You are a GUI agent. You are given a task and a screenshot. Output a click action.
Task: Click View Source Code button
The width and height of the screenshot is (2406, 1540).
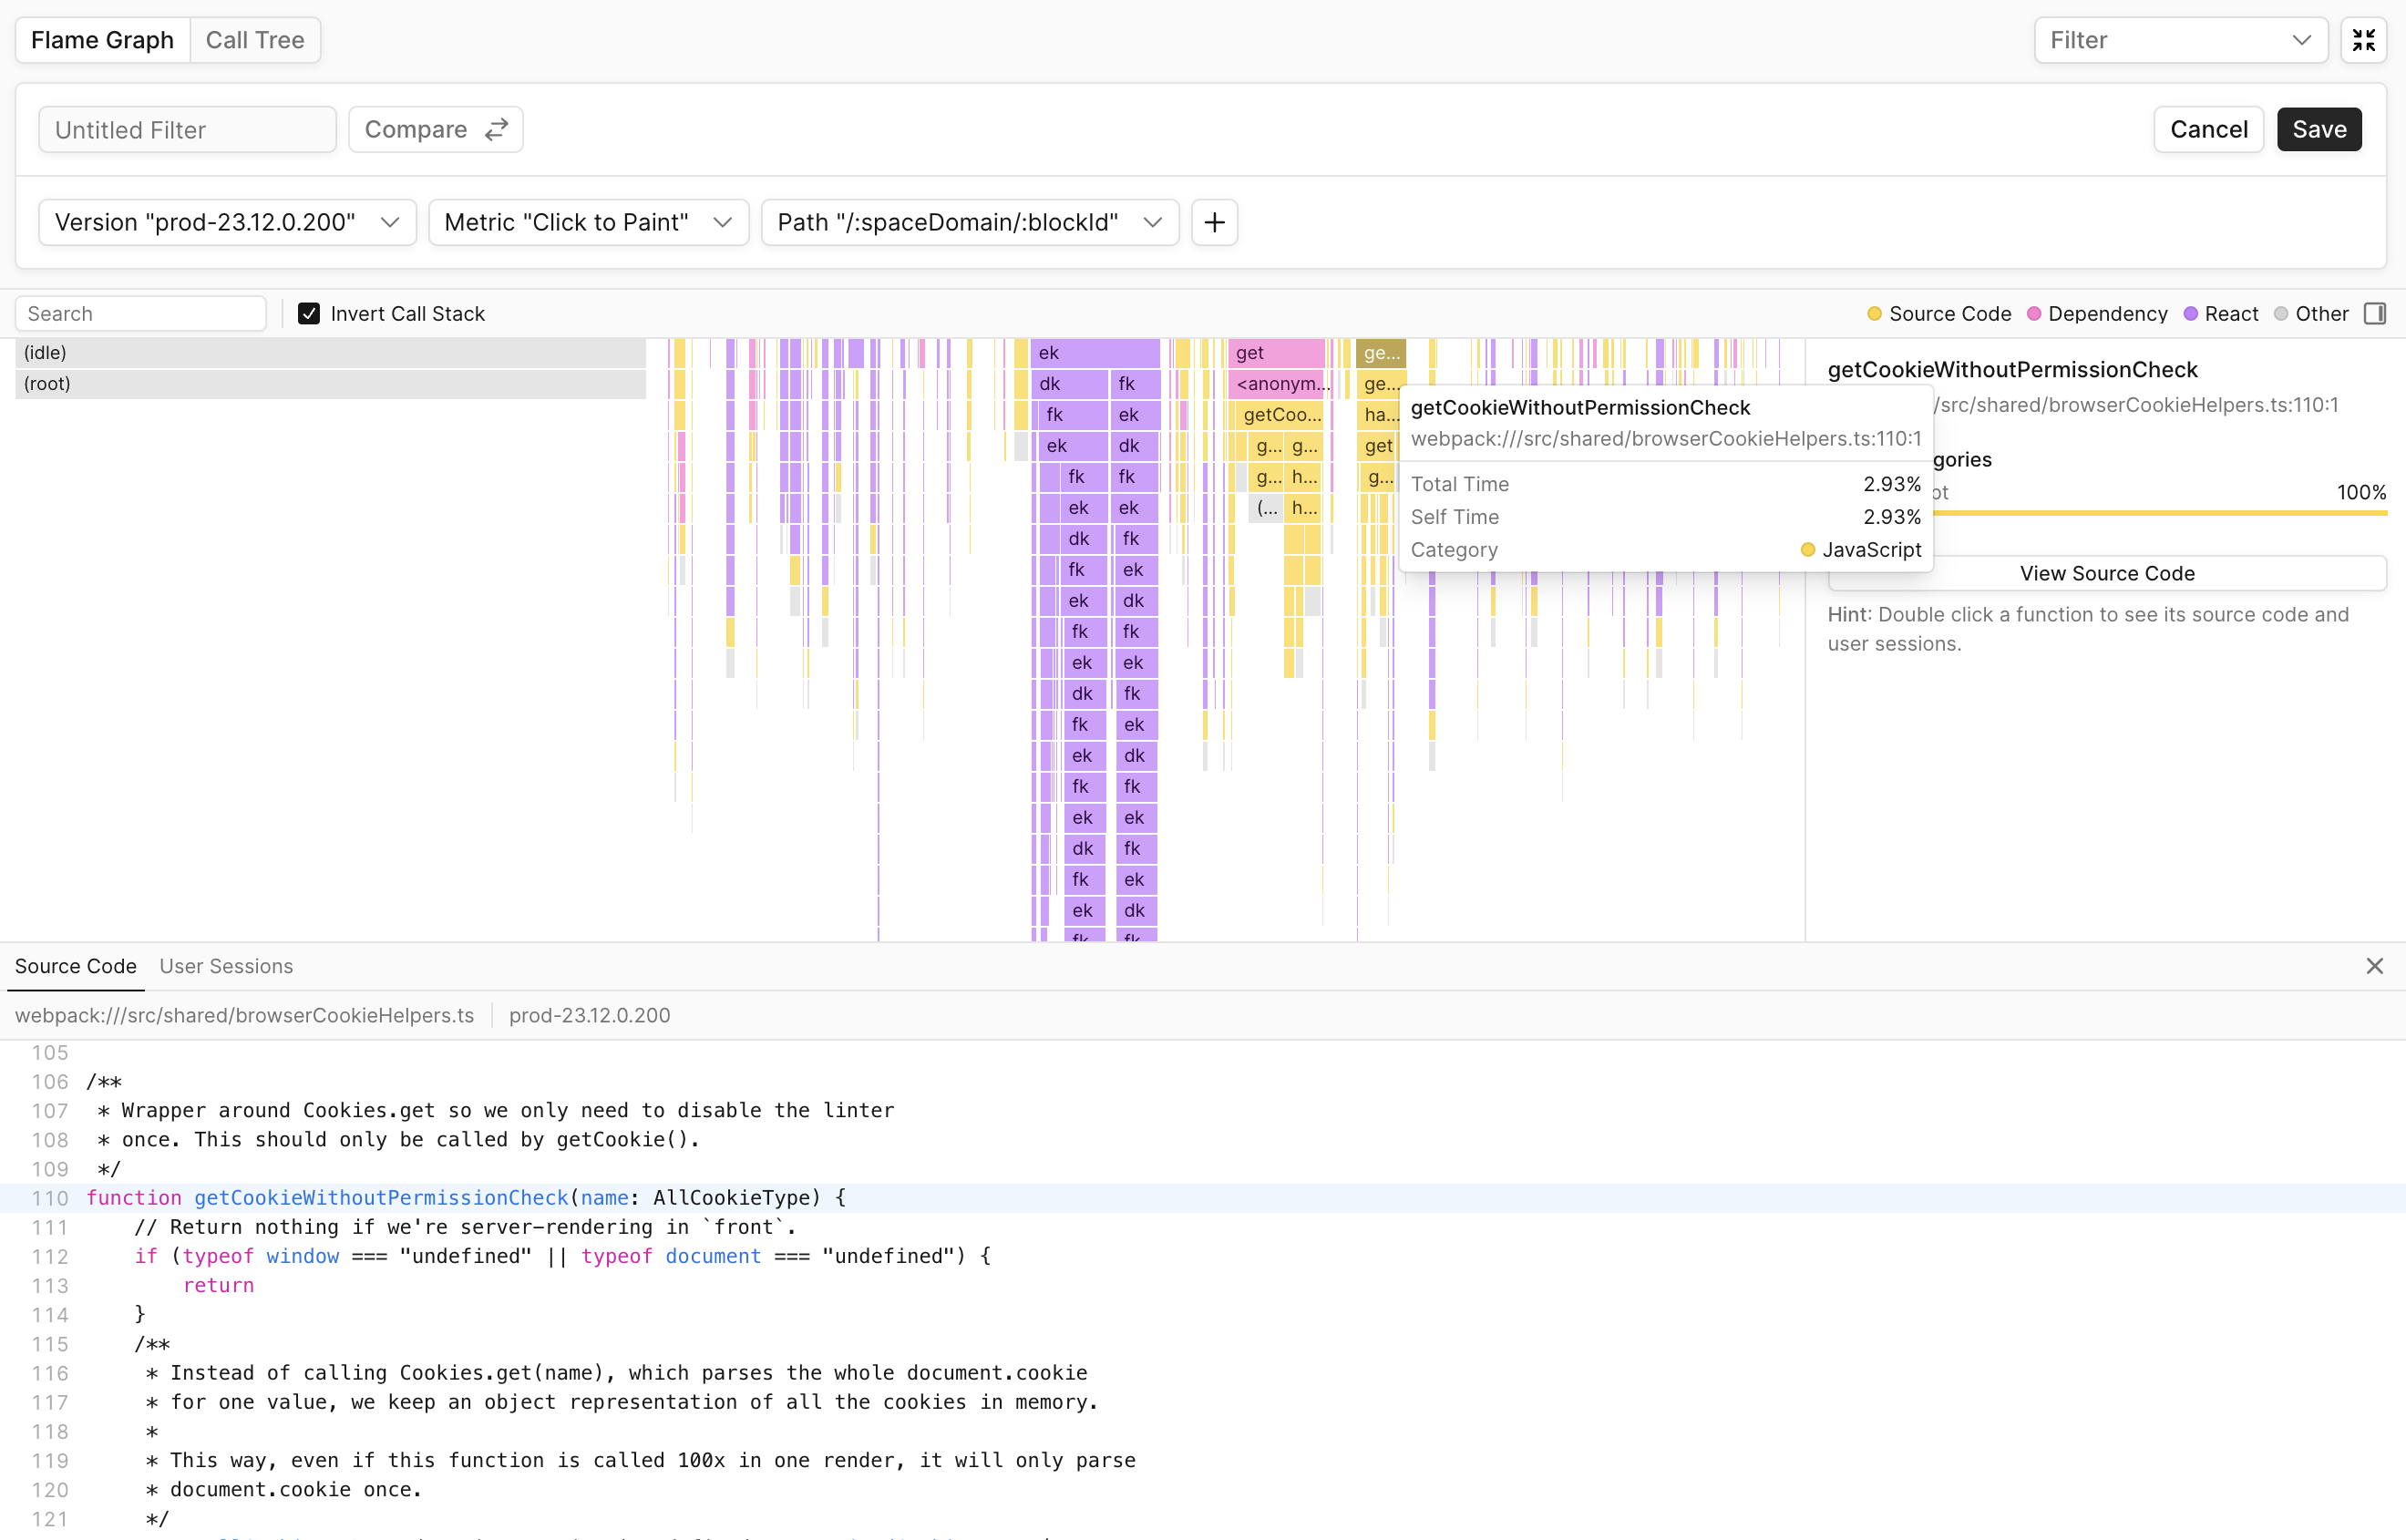[x=2106, y=573]
